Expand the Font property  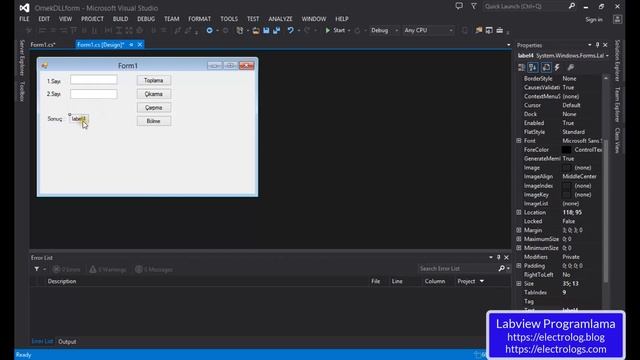pyautogui.click(x=519, y=140)
